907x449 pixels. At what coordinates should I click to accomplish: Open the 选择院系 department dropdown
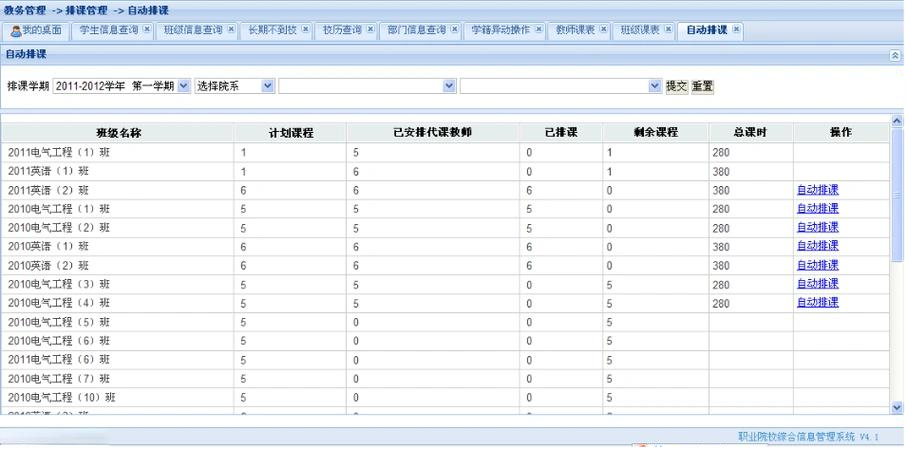[x=234, y=86]
